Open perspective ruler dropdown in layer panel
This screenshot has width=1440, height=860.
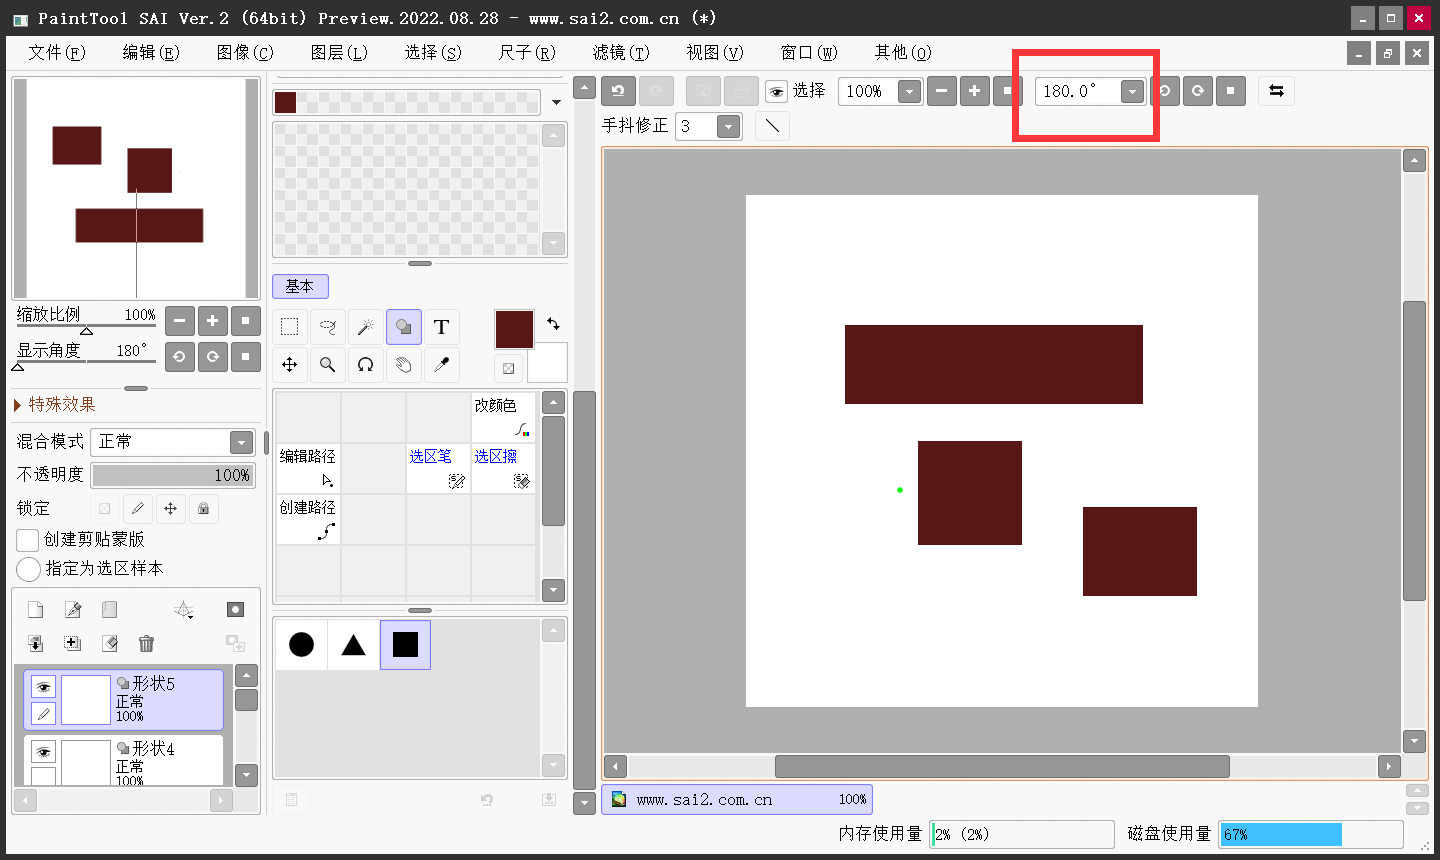[x=183, y=610]
